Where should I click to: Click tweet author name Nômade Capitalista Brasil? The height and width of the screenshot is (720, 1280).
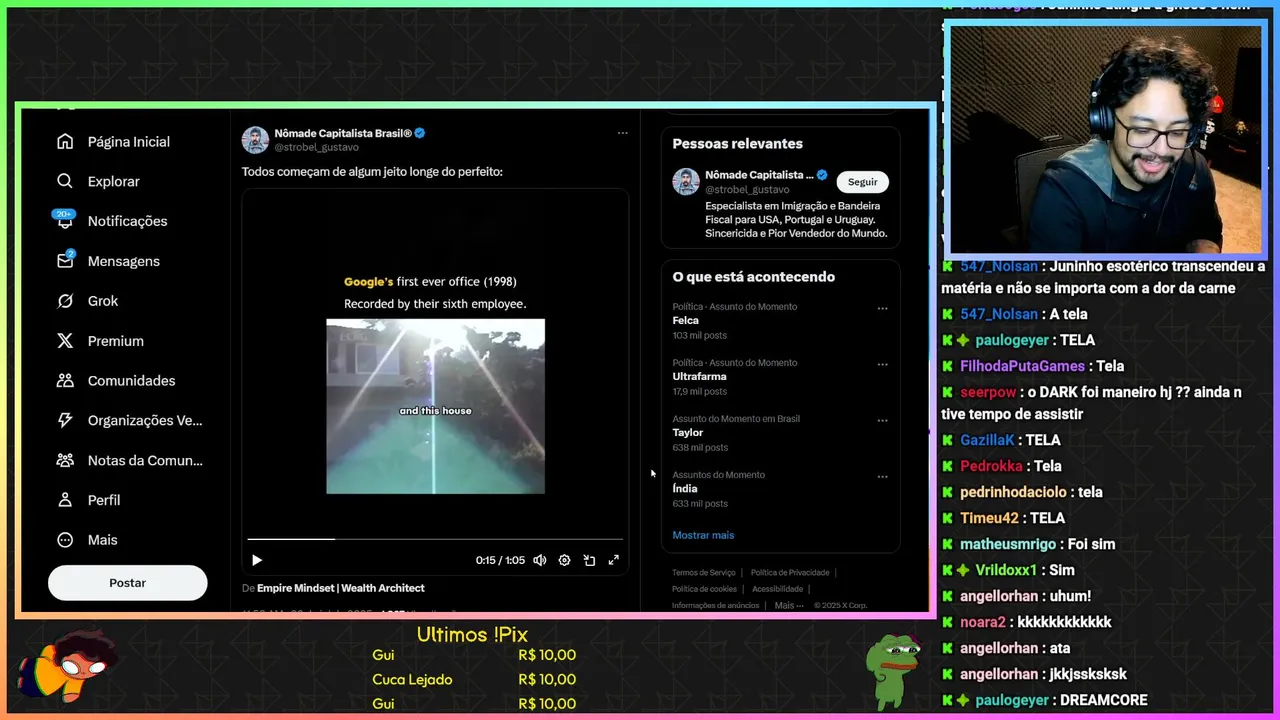tap(343, 133)
